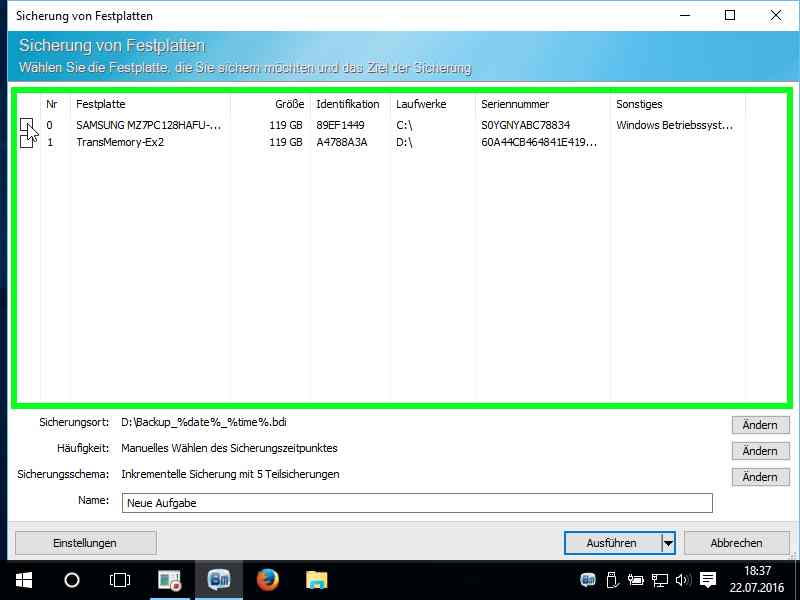Switch to the Bm backup app in taskbar

pos(219,580)
